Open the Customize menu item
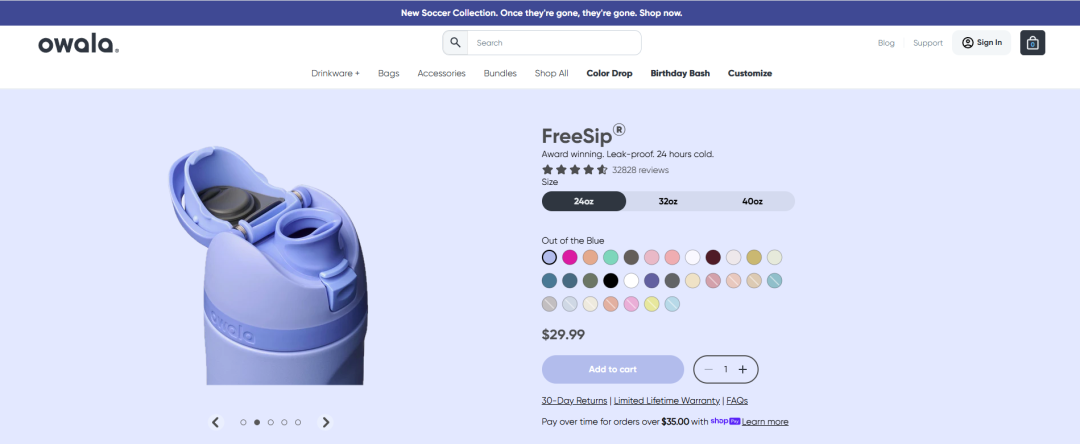Screen dimensions: 1080x444 click(x=750, y=73)
